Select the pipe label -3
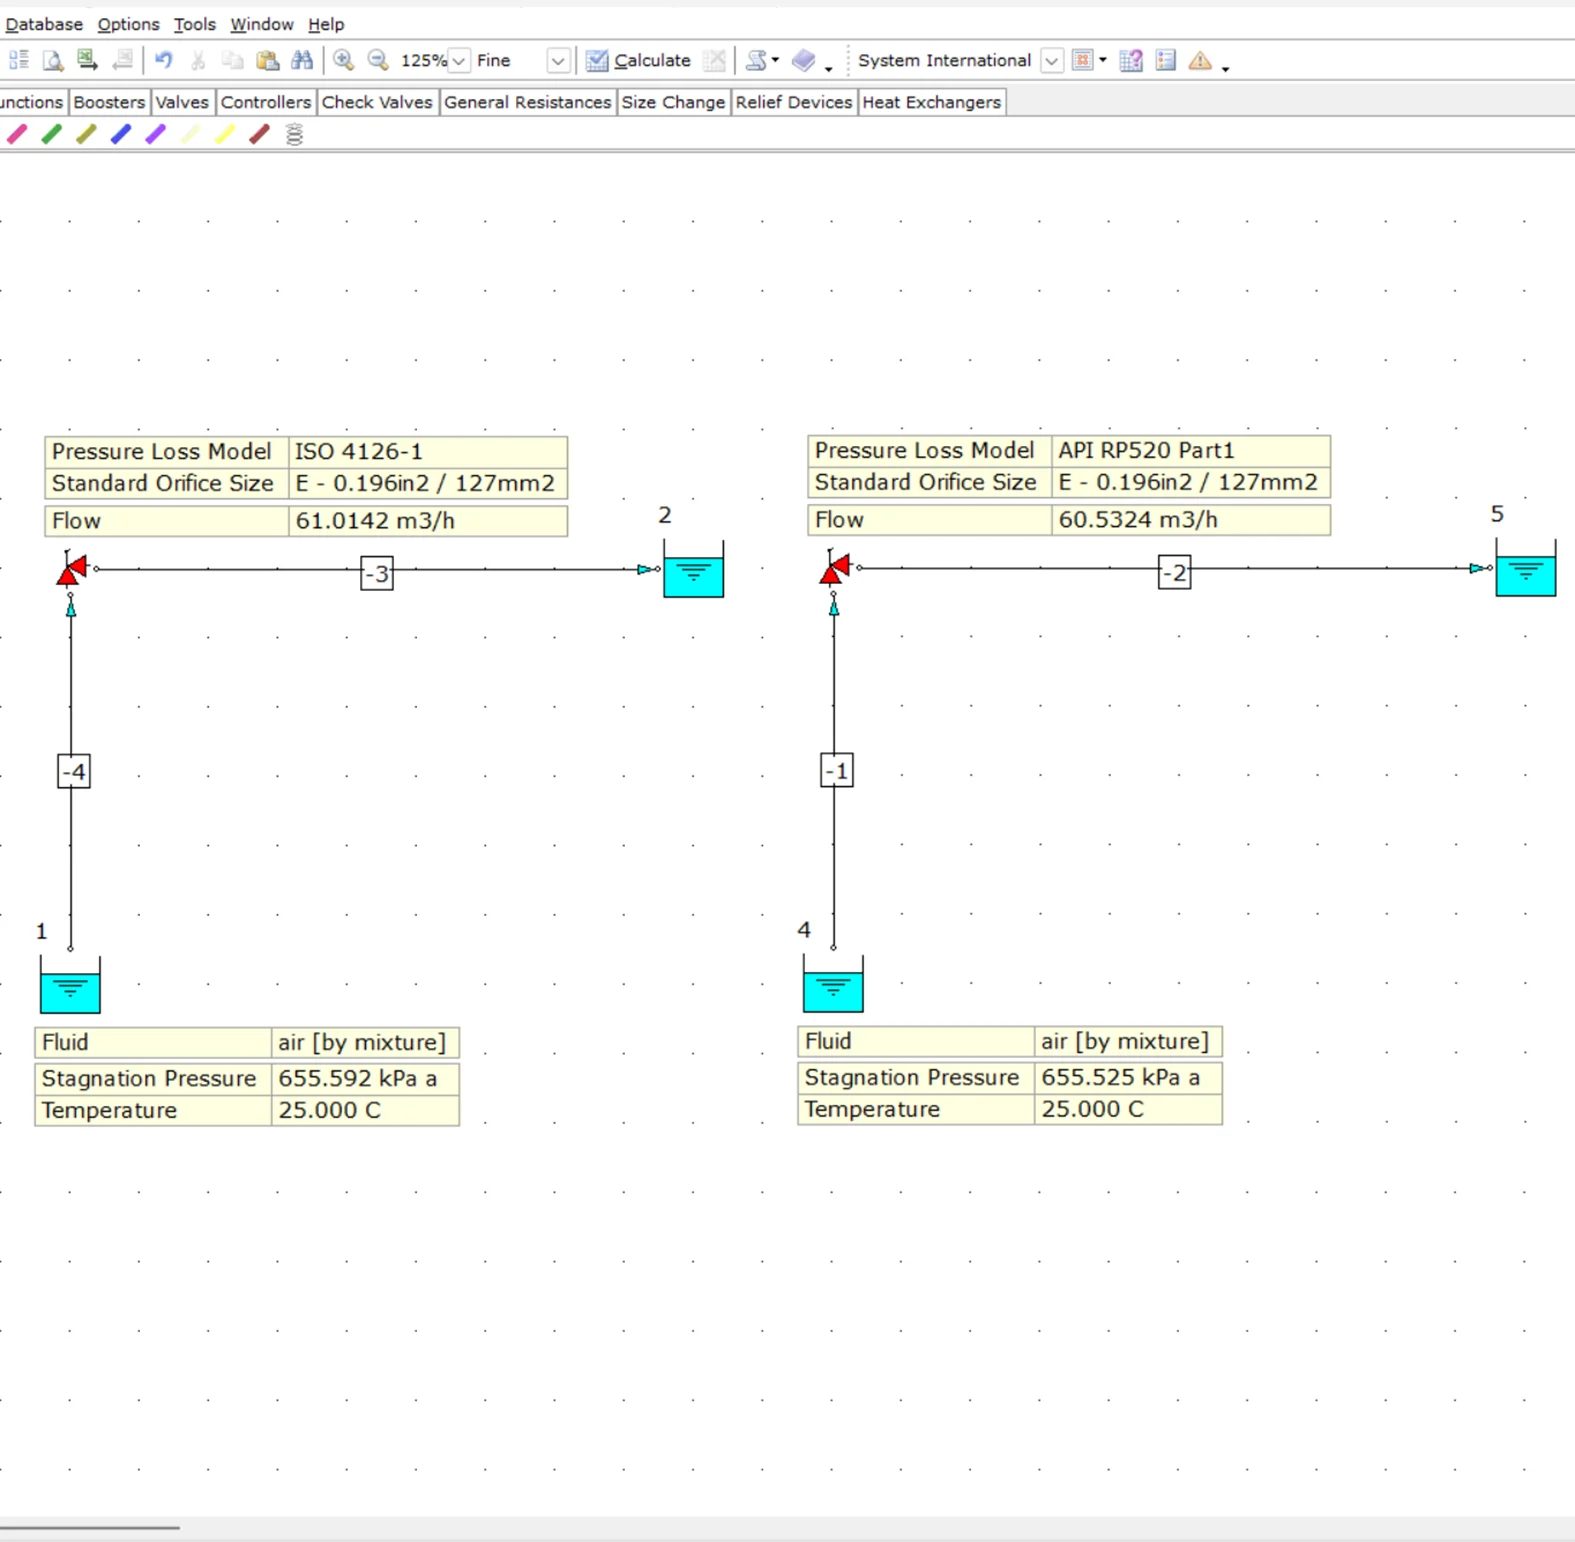The image size is (1575, 1542). point(377,574)
